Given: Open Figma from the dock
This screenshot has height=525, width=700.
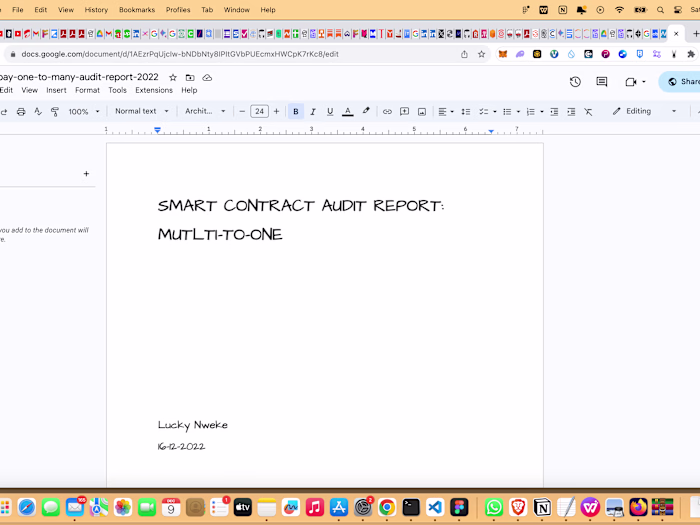Looking at the screenshot, I should pos(459,507).
